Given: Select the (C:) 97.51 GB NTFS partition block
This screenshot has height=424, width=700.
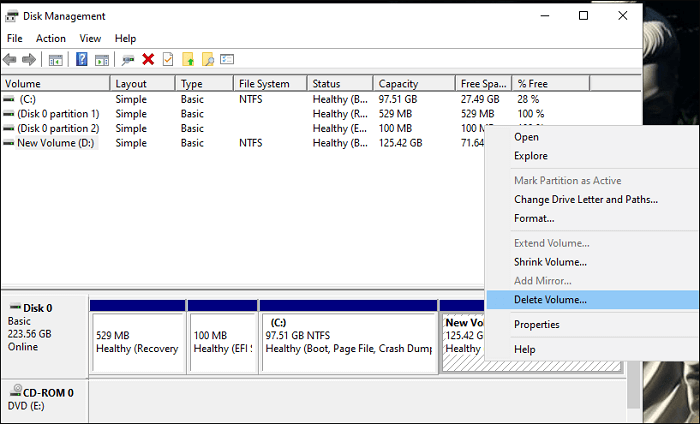Looking at the screenshot, I should pos(348,342).
